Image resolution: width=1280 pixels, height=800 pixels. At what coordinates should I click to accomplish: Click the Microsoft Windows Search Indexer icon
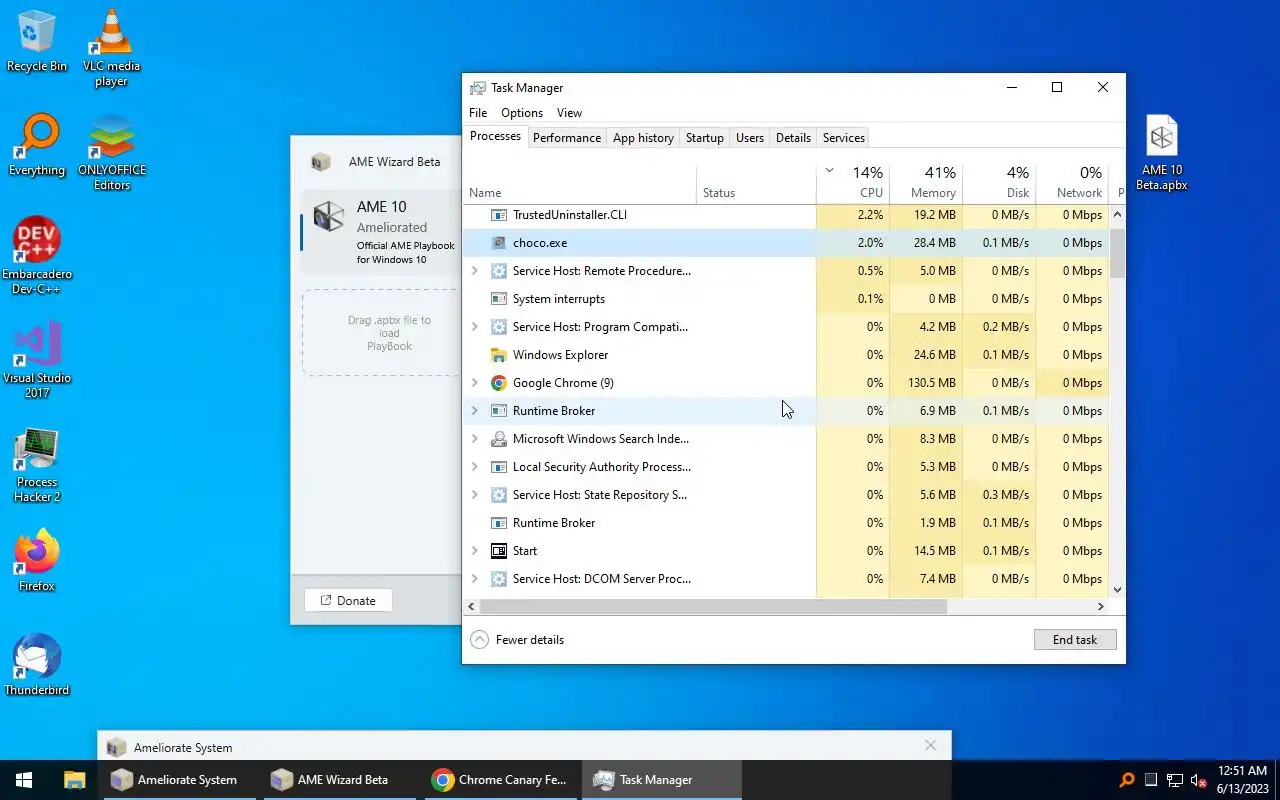499,439
